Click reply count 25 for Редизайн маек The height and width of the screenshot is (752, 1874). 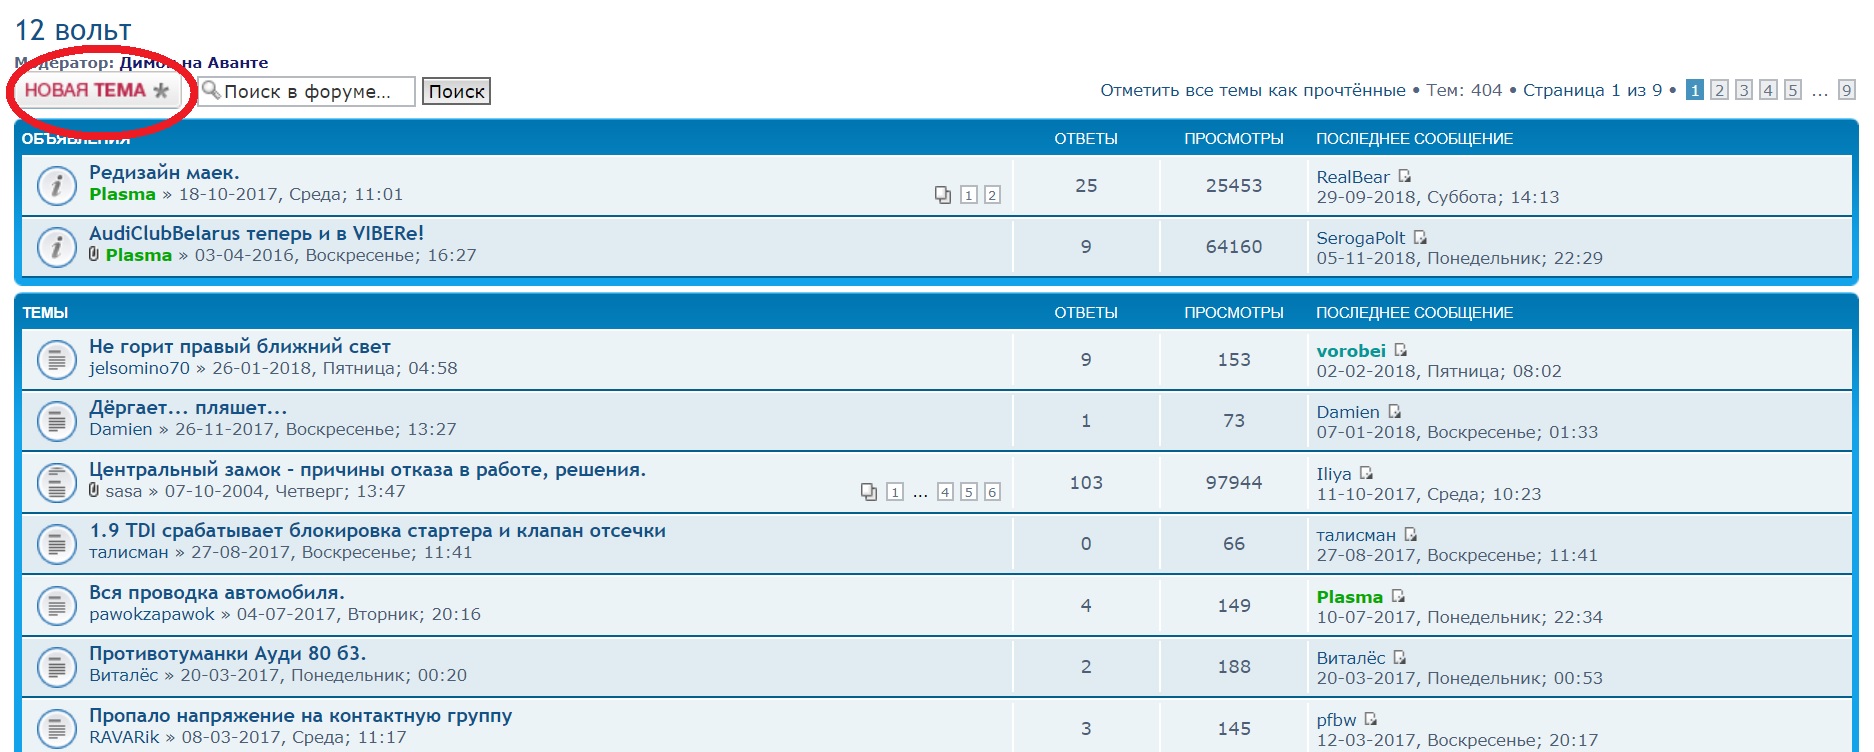coord(1086,185)
